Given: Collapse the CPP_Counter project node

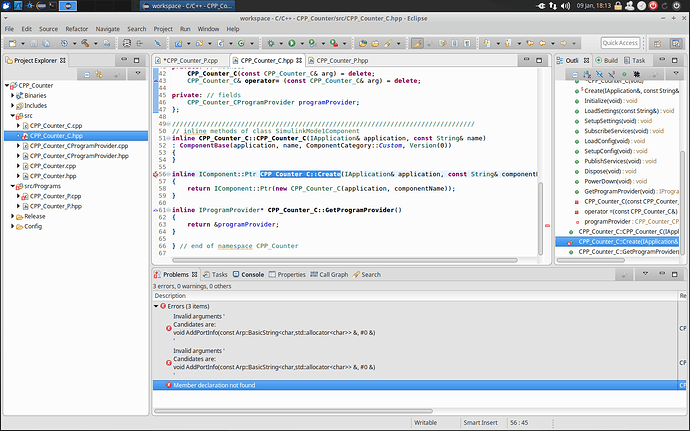Looking at the screenshot, I should tap(7, 85).
